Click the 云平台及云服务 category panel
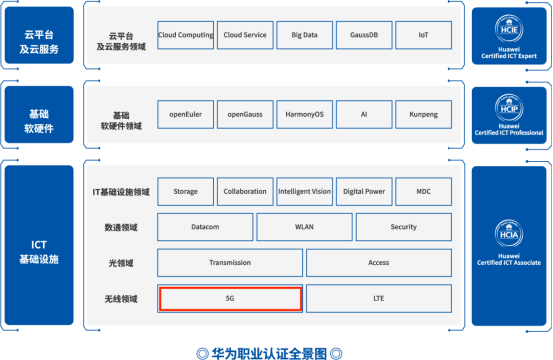553x360 pixels. click(x=39, y=35)
